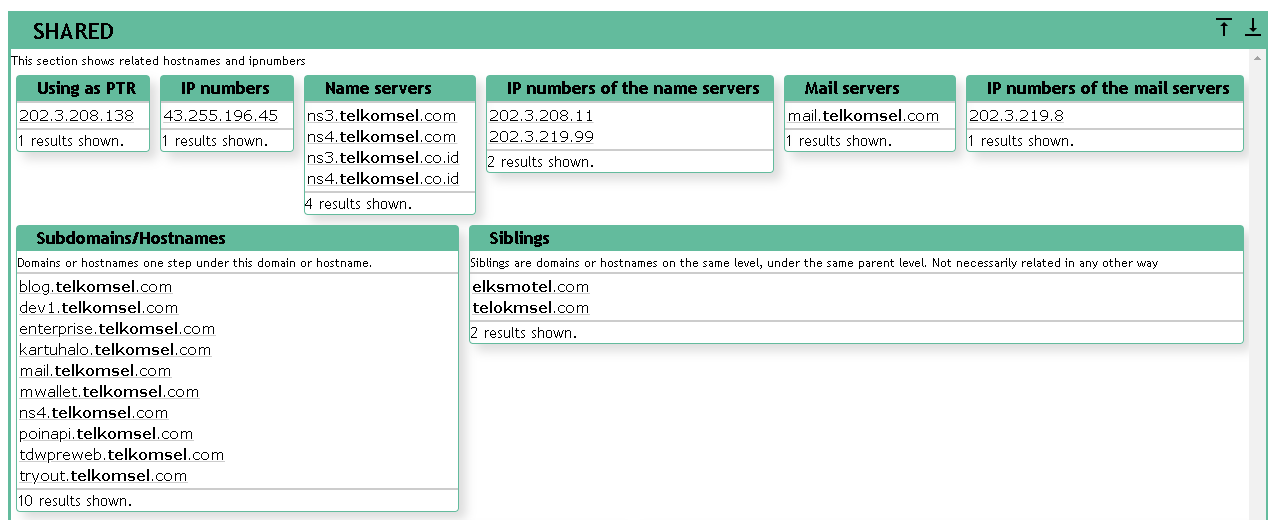Open name server ns4.telkomsel.com
Viewport: 1268px width, 520px height.
pyautogui.click(x=381, y=137)
